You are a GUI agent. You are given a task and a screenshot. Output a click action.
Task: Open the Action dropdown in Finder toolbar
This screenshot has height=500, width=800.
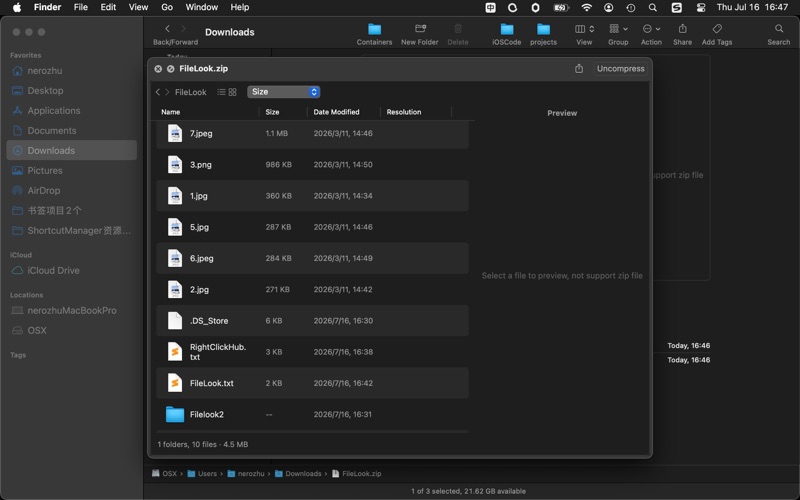click(x=651, y=29)
